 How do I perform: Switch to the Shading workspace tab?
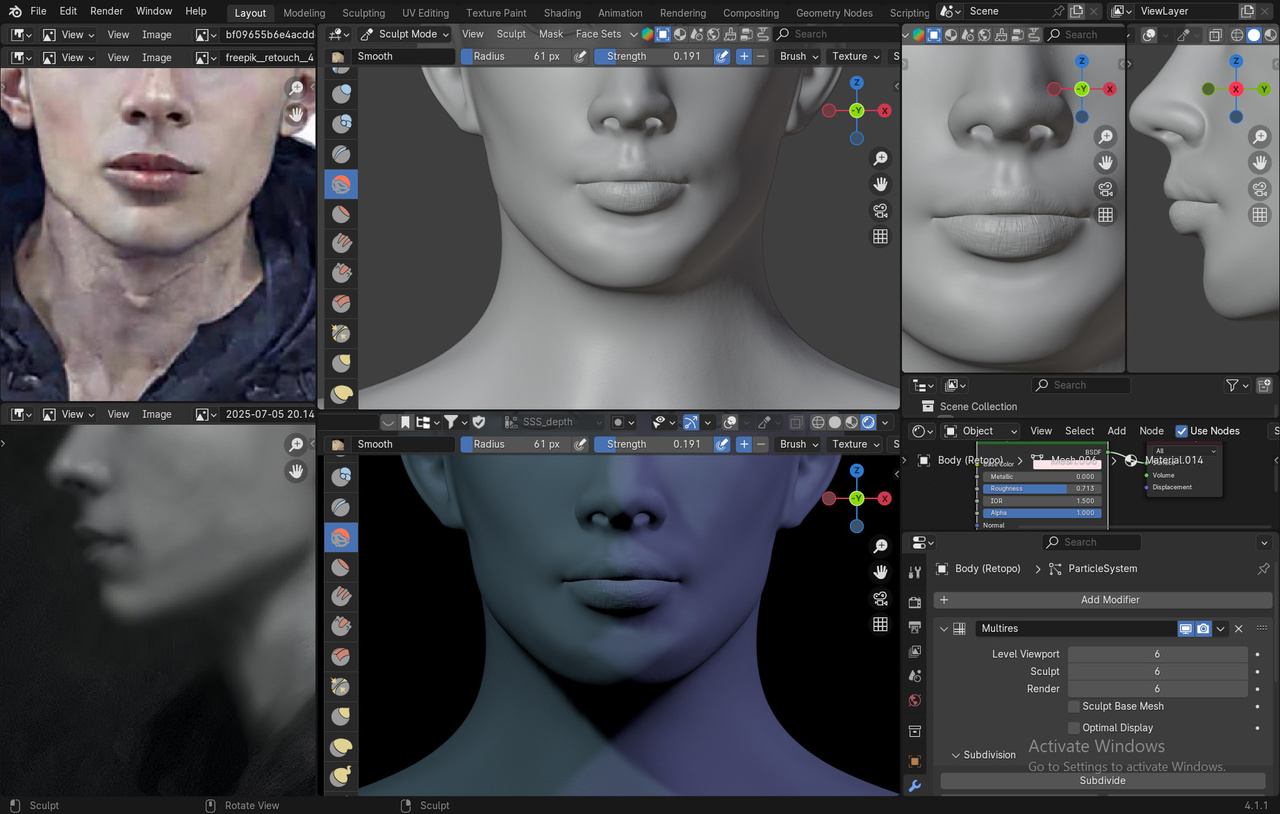(562, 13)
